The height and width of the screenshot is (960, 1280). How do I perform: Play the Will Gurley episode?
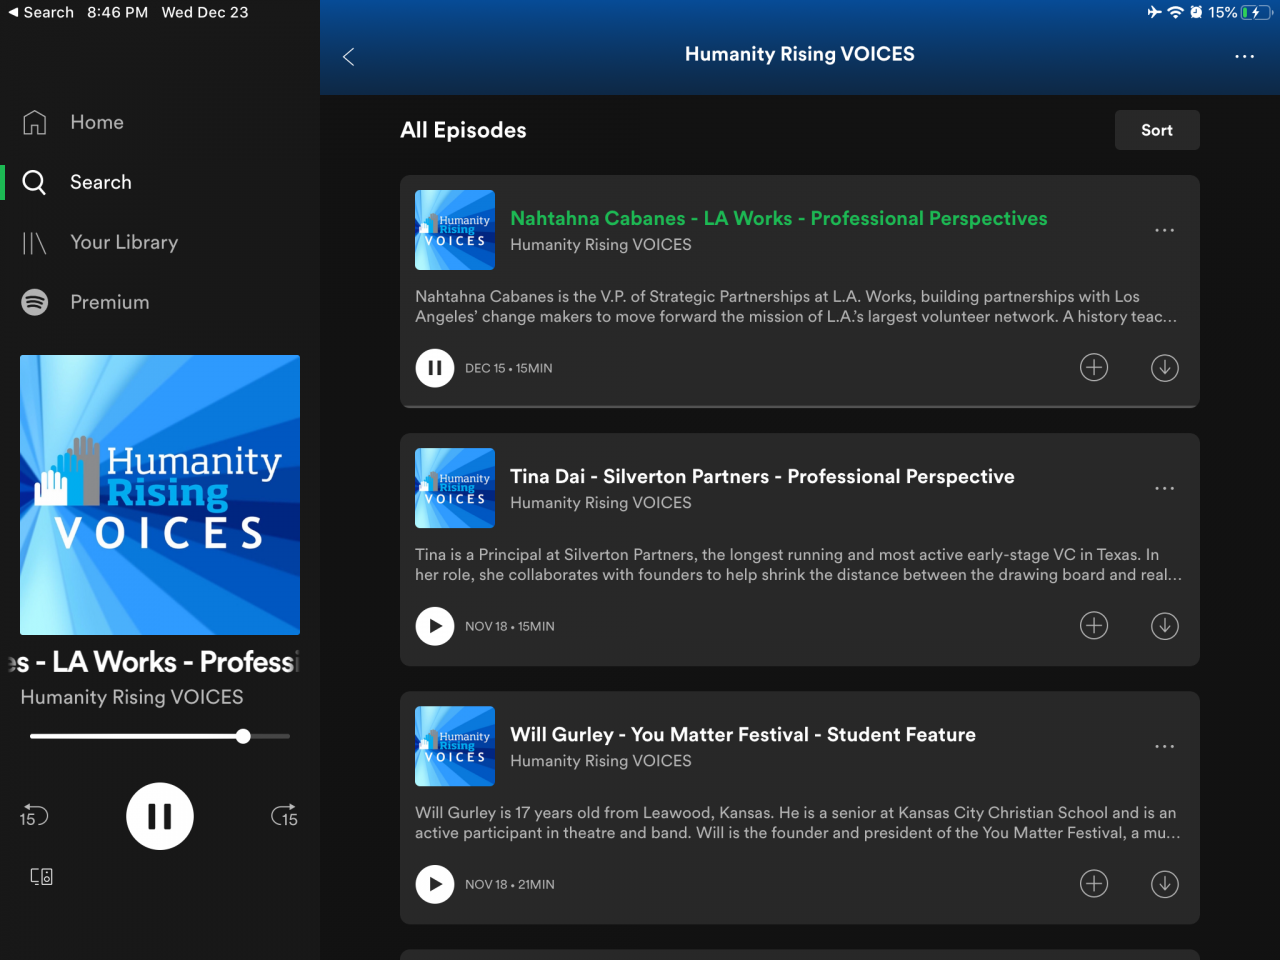click(x=435, y=884)
